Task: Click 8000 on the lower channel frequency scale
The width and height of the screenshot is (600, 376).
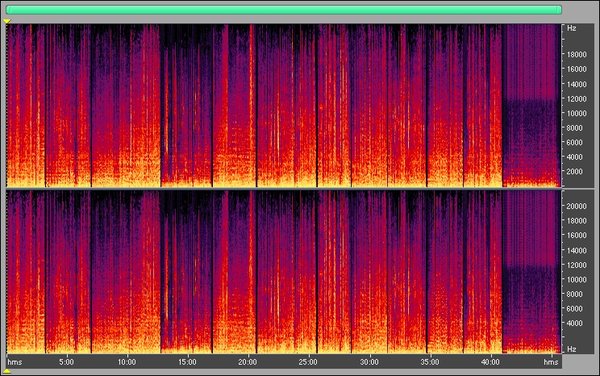Action: (575, 294)
